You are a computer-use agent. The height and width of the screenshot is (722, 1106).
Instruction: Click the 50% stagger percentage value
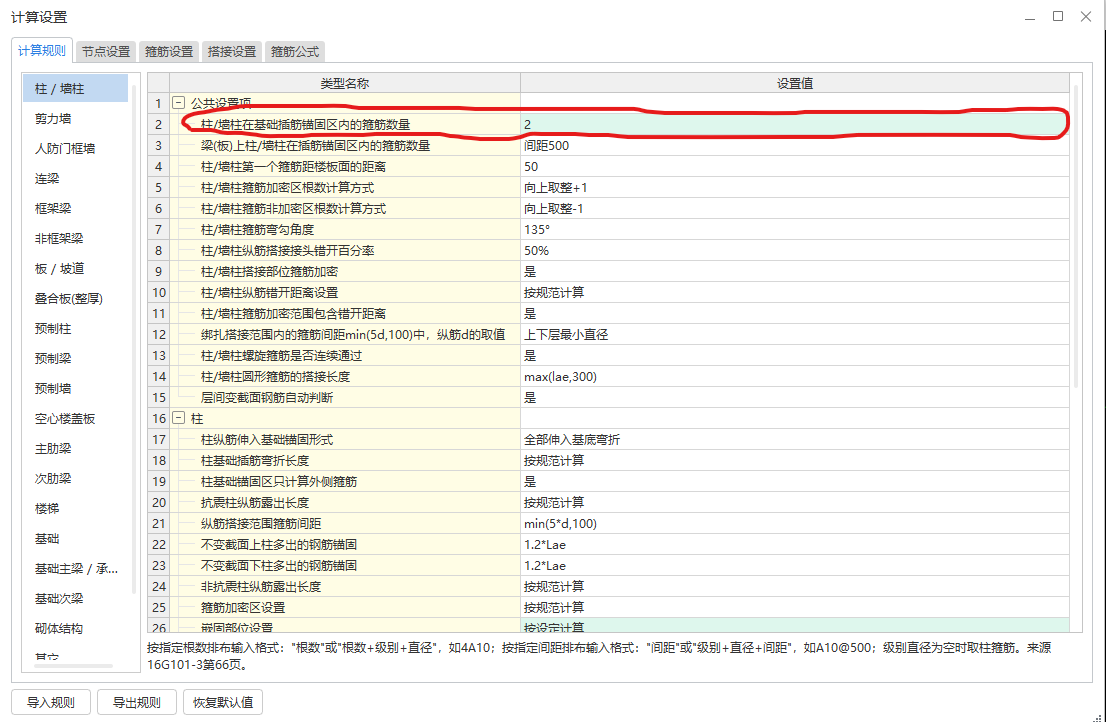795,250
